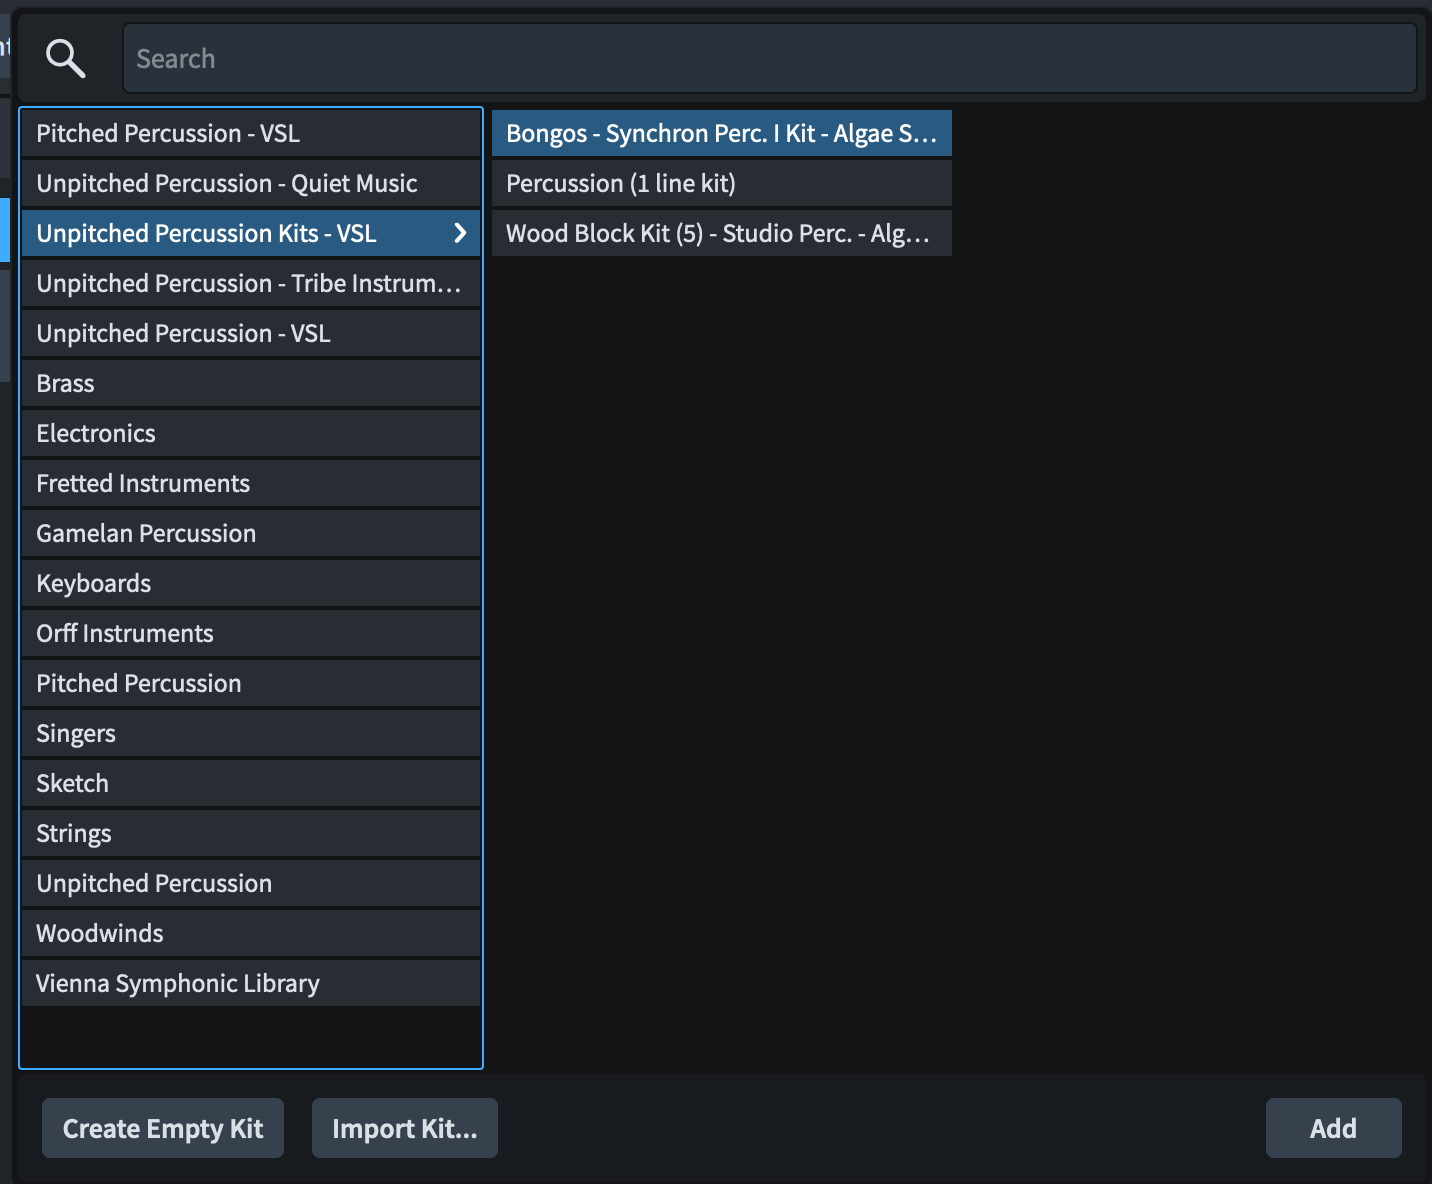Click the Create Empty Kit button
This screenshot has height=1184, width=1432.
[x=163, y=1128]
